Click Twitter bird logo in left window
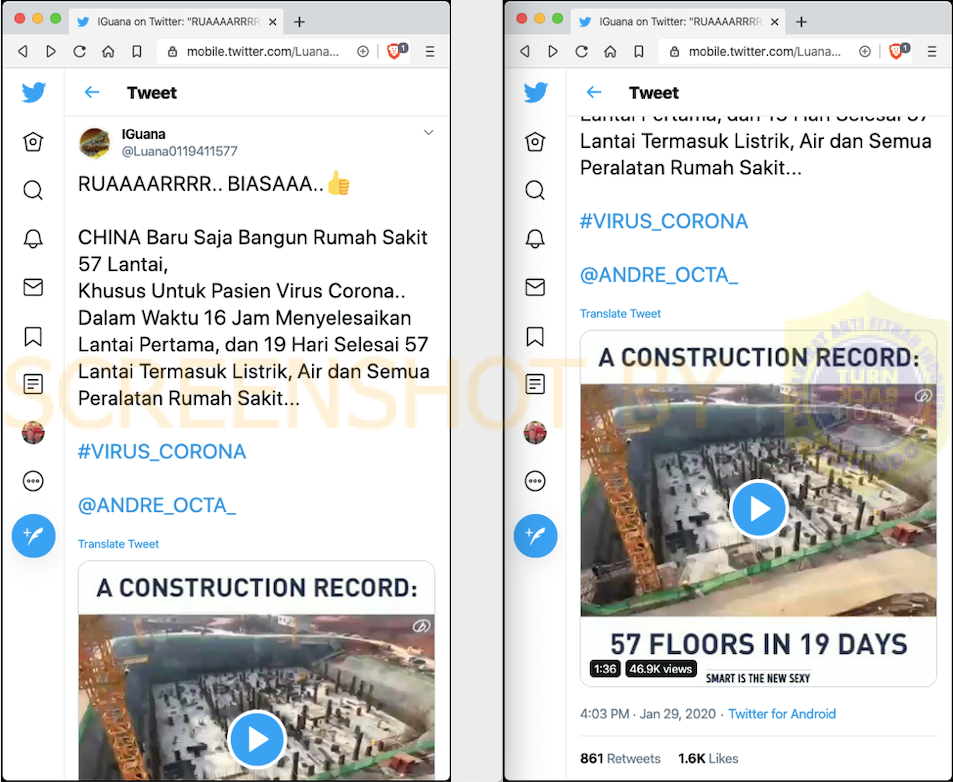The image size is (953, 782). pos(33,92)
